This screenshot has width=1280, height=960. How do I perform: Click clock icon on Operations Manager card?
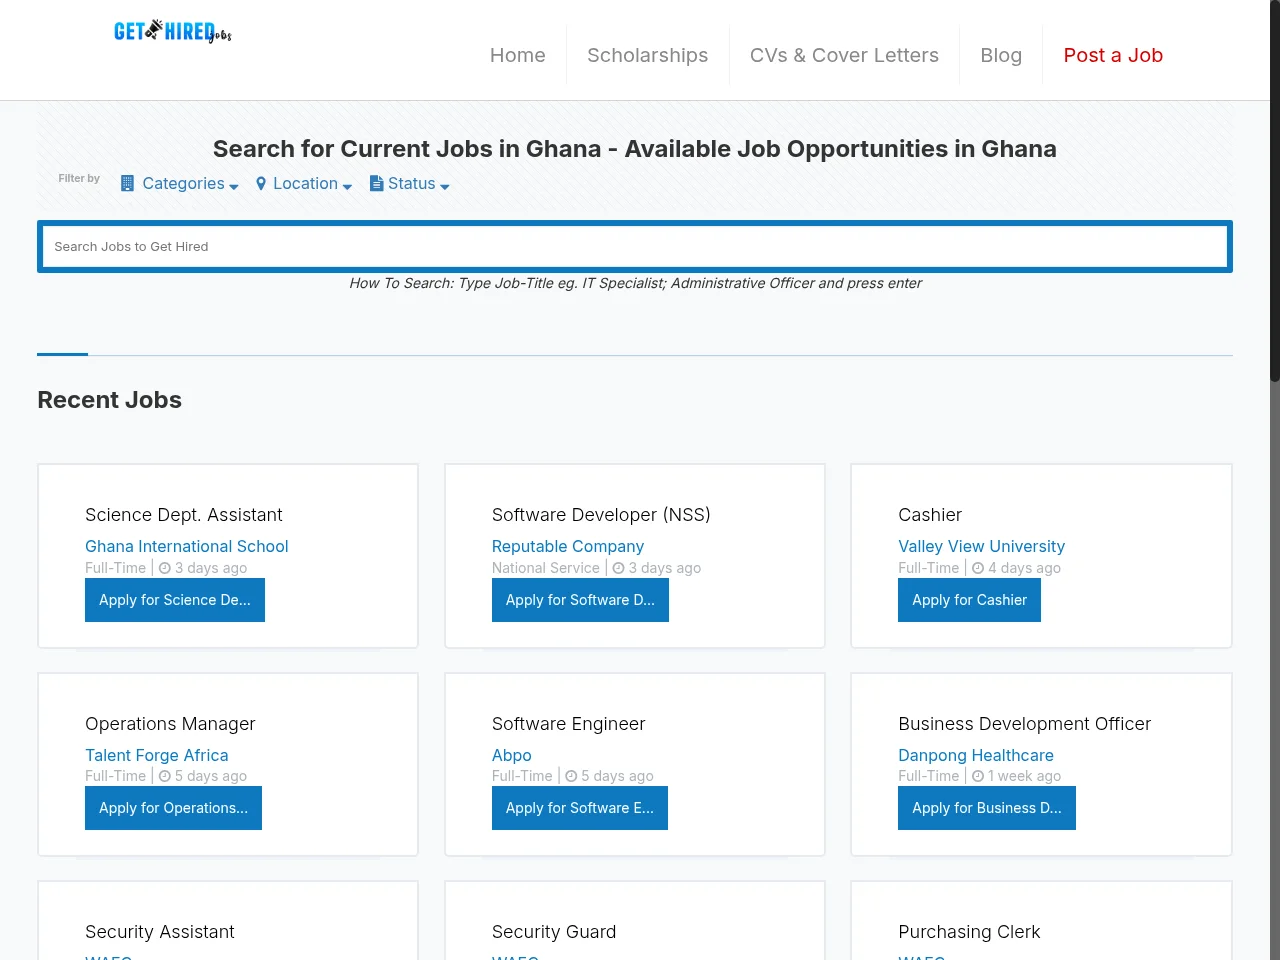point(165,776)
